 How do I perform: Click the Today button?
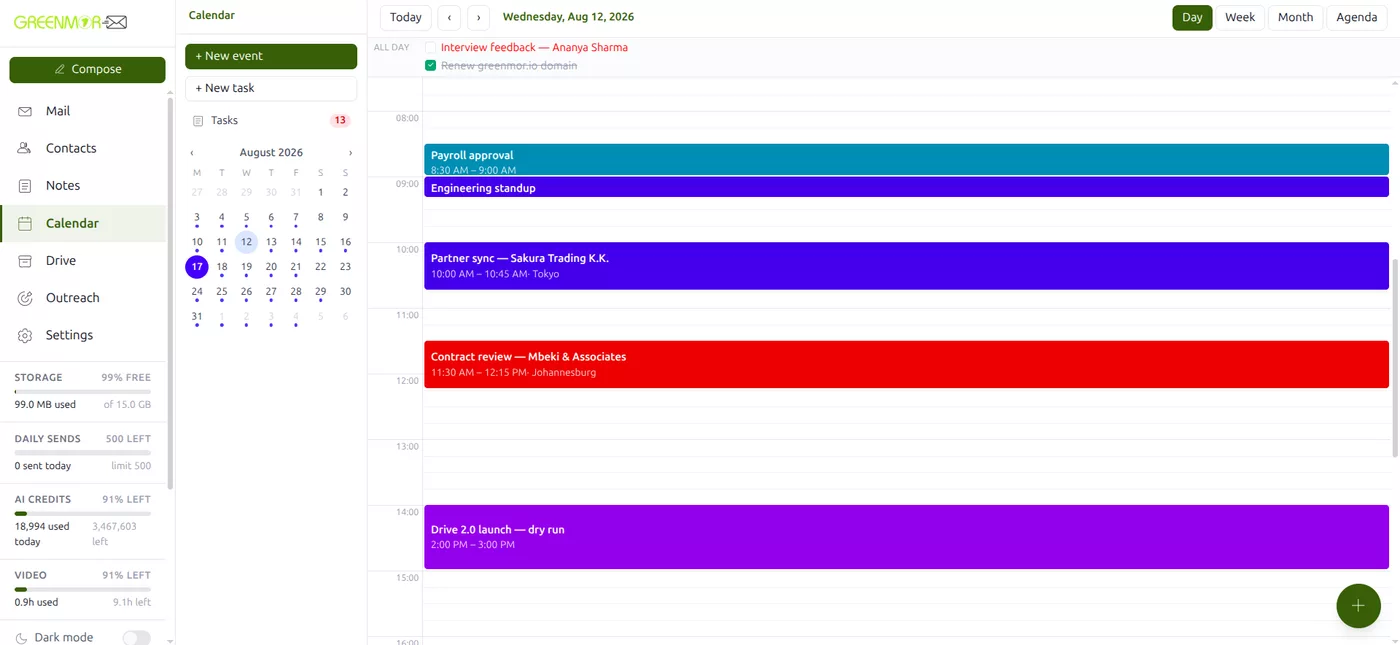click(406, 17)
